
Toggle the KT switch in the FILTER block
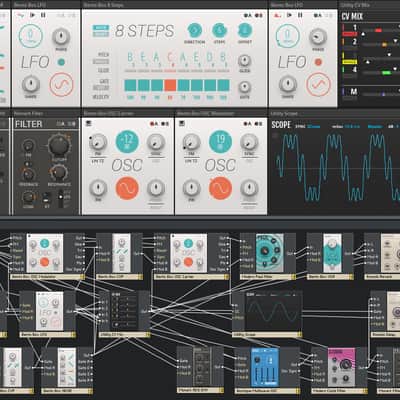(47, 198)
